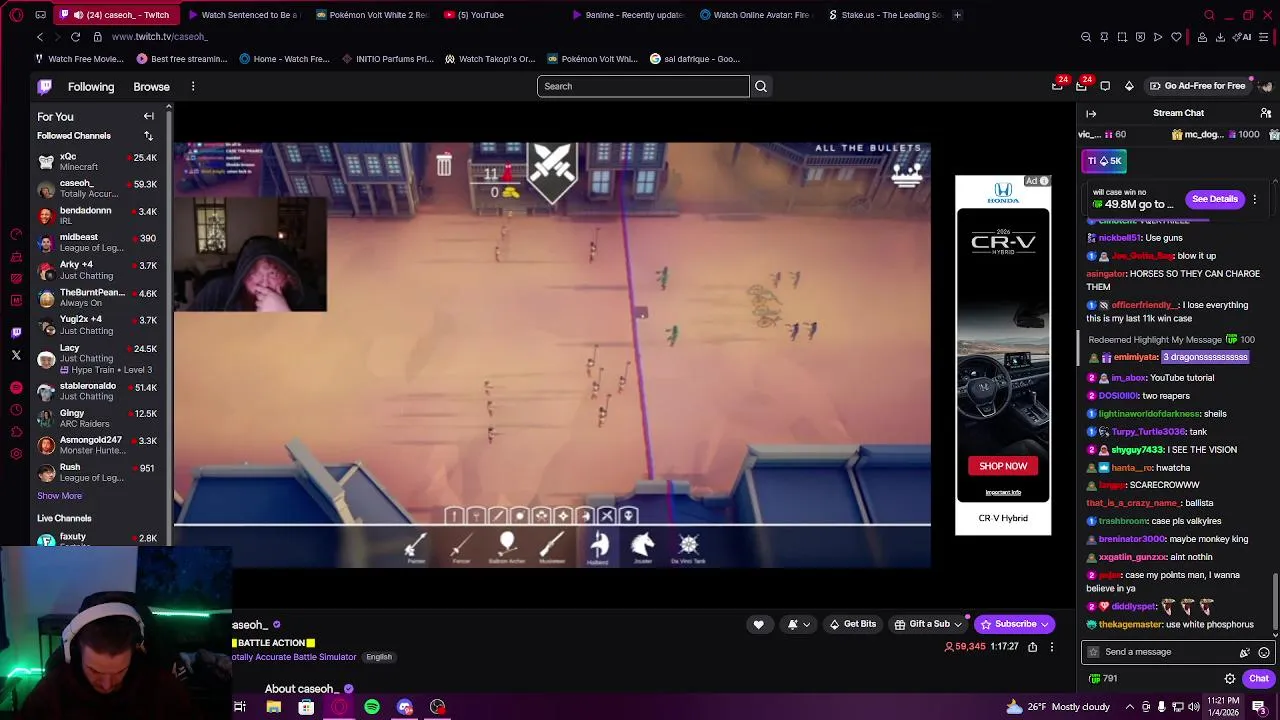Click the browser address bar URL
This screenshot has height=720, width=1280.
point(160,37)
